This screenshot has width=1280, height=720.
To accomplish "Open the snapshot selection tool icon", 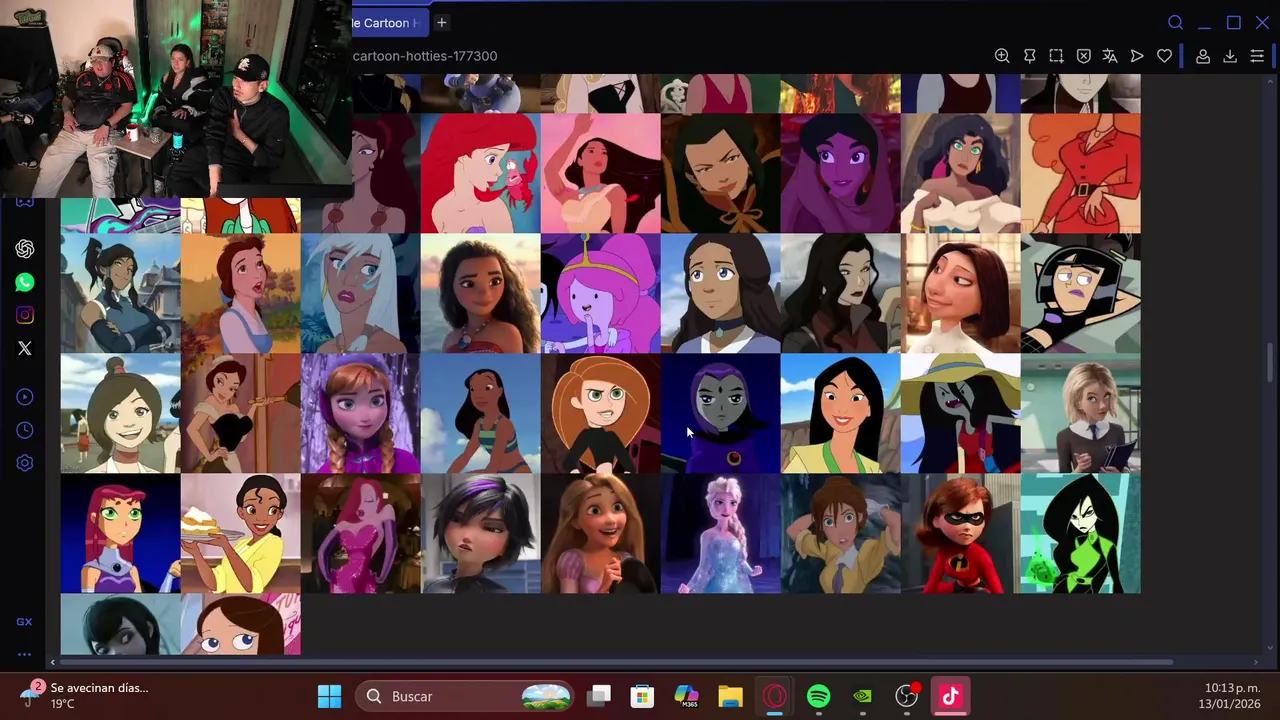I will (1056, 56).
